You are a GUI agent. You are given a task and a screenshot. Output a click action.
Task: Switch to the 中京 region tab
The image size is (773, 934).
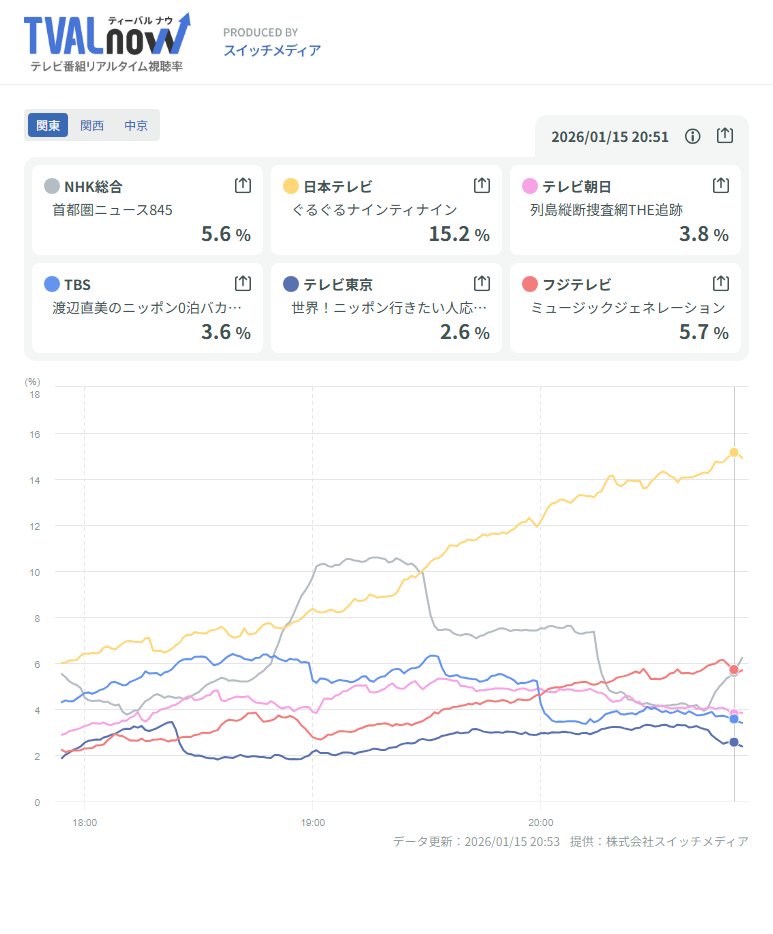coord(136,125)
